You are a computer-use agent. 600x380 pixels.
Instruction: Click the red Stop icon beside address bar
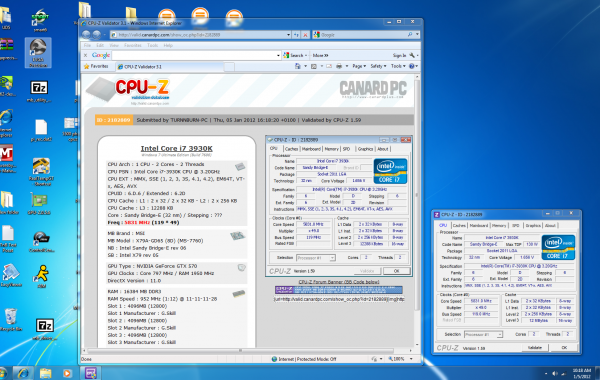coord(305,35)
